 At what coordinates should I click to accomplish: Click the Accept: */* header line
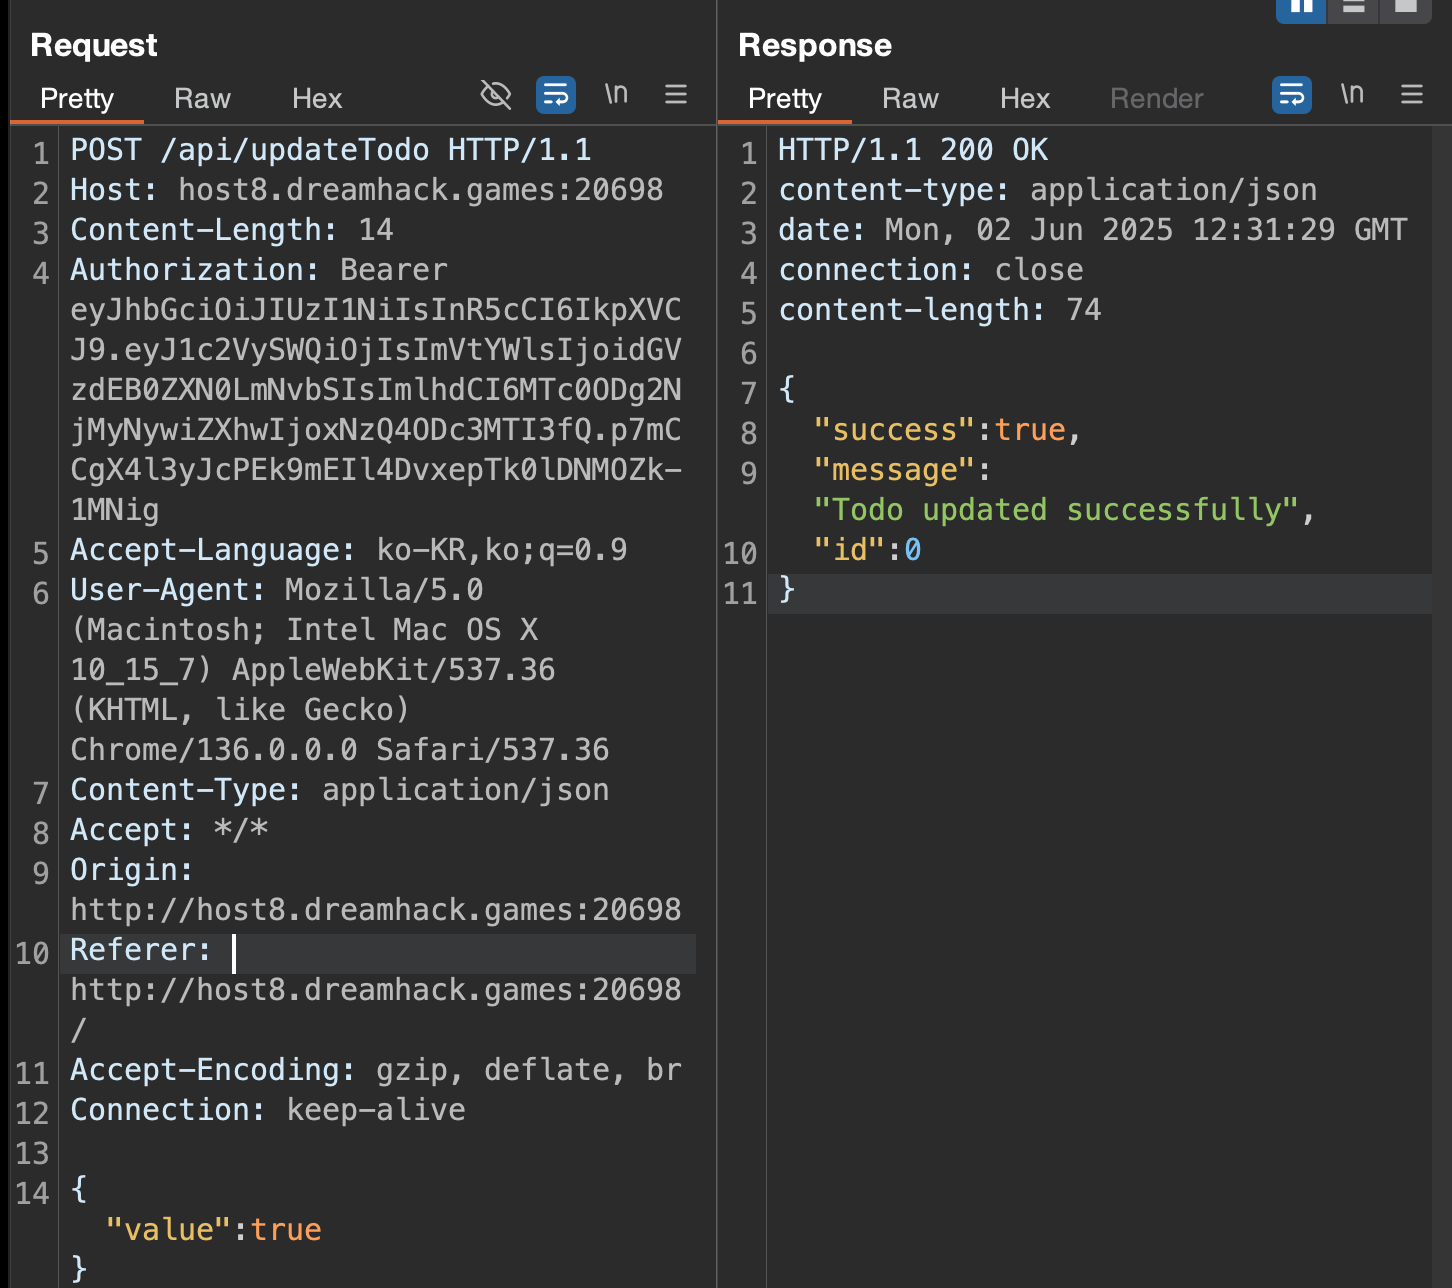[x=169, y=830]
